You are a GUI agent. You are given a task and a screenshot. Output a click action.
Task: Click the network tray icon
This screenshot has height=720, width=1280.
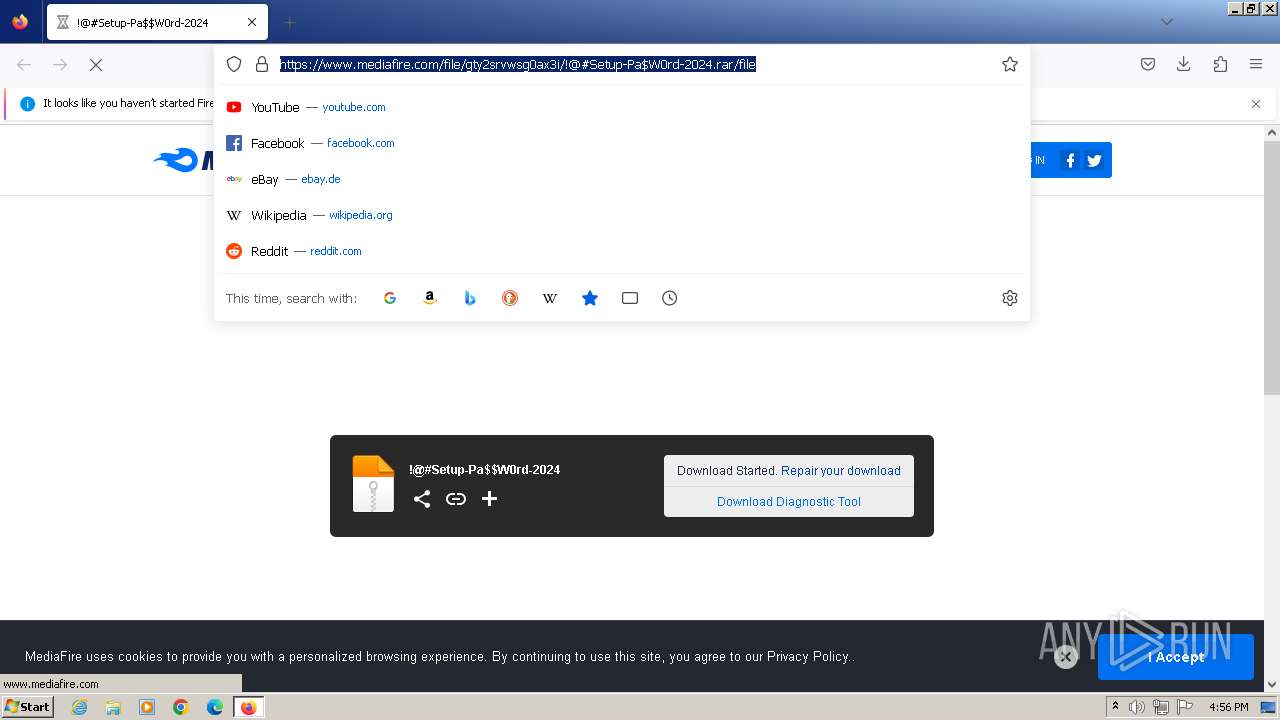(1161, 707)
